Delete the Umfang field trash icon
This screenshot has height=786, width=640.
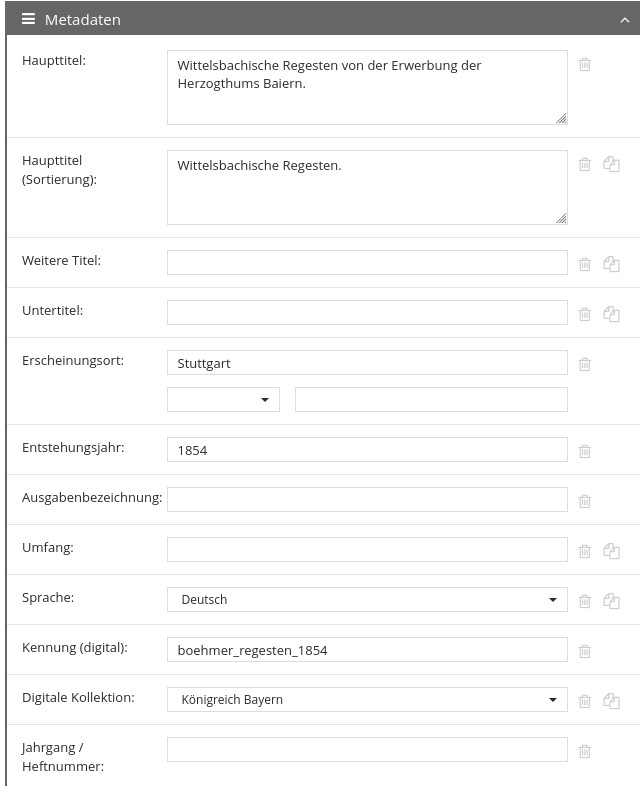584,551
